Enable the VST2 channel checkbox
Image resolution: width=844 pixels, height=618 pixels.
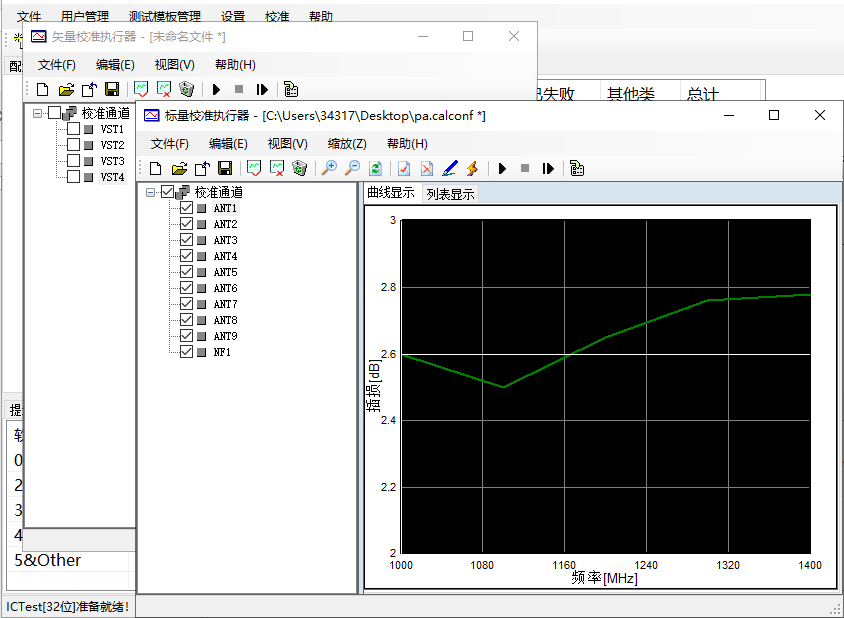click(x=73, y=145)
